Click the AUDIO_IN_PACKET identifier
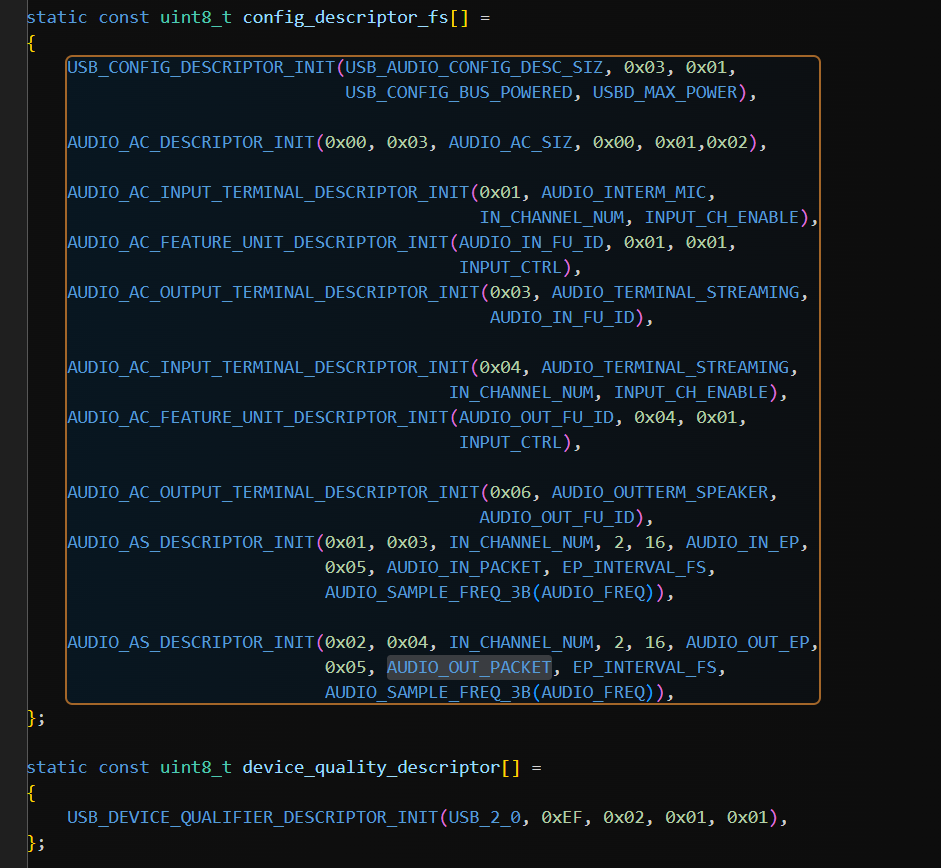The width and height of the screenshot is (941, 868). pyautogui.click(x=464, y=567)
